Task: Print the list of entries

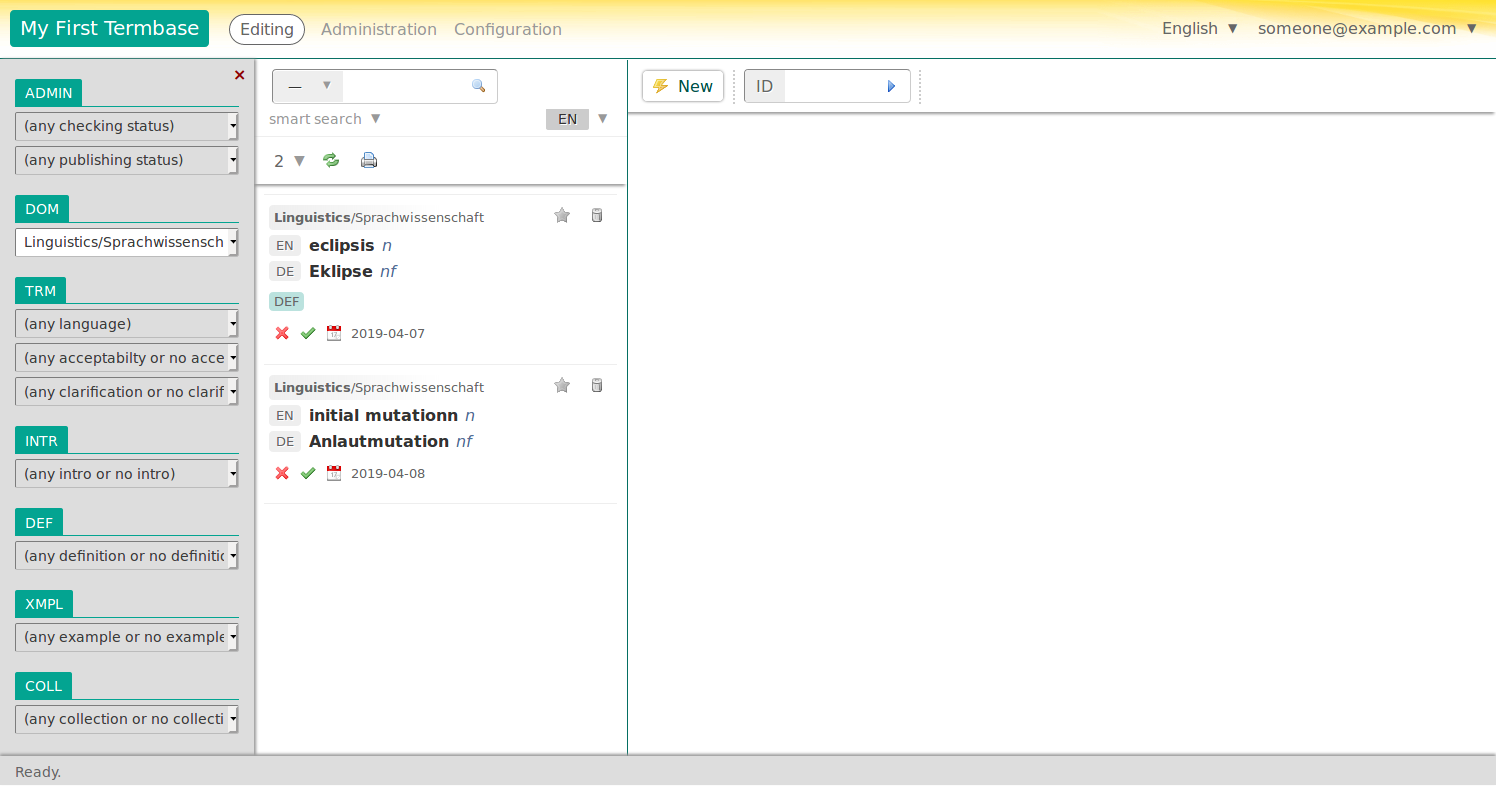Action: coord(369,160)
